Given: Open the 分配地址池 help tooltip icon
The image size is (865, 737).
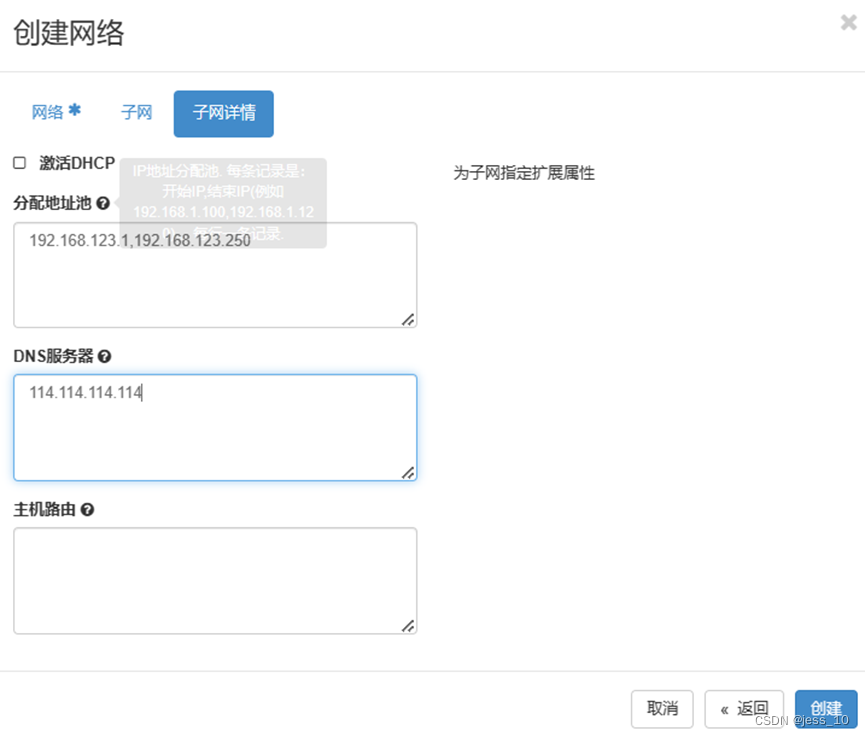Looking at the screenshot, I should [x=105, y=203].
